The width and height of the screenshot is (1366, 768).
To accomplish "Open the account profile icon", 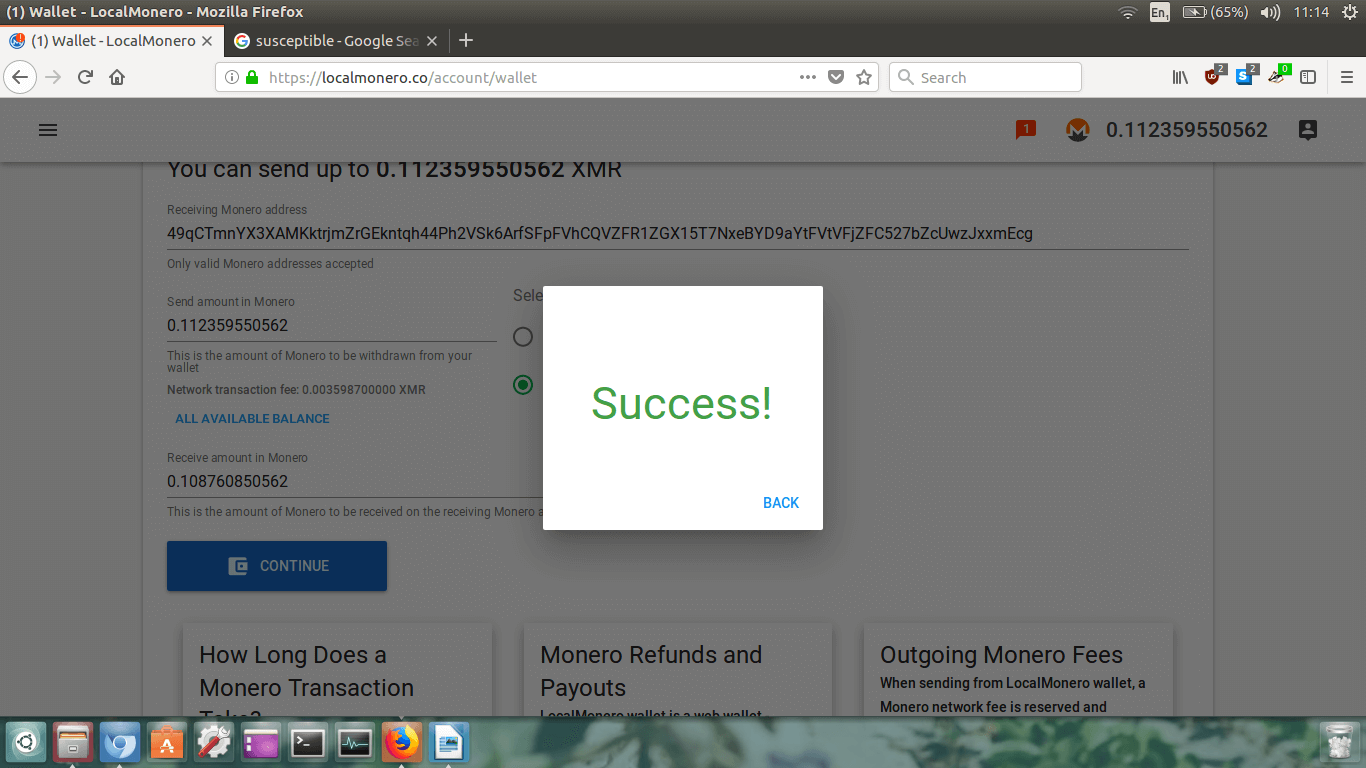I will pyautogui.click(x=1307, y=130).
